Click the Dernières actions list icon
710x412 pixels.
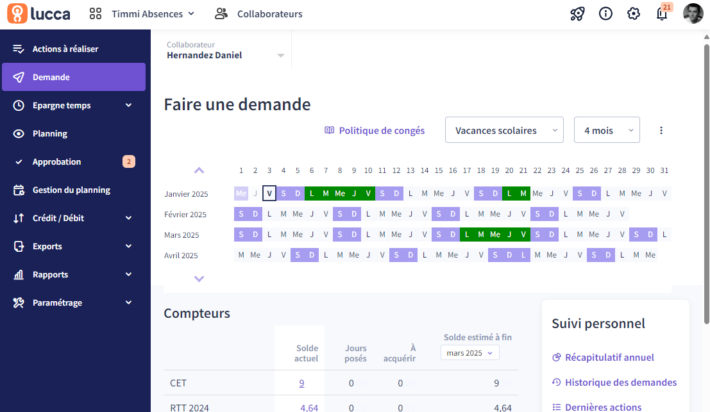pos(556,407)
